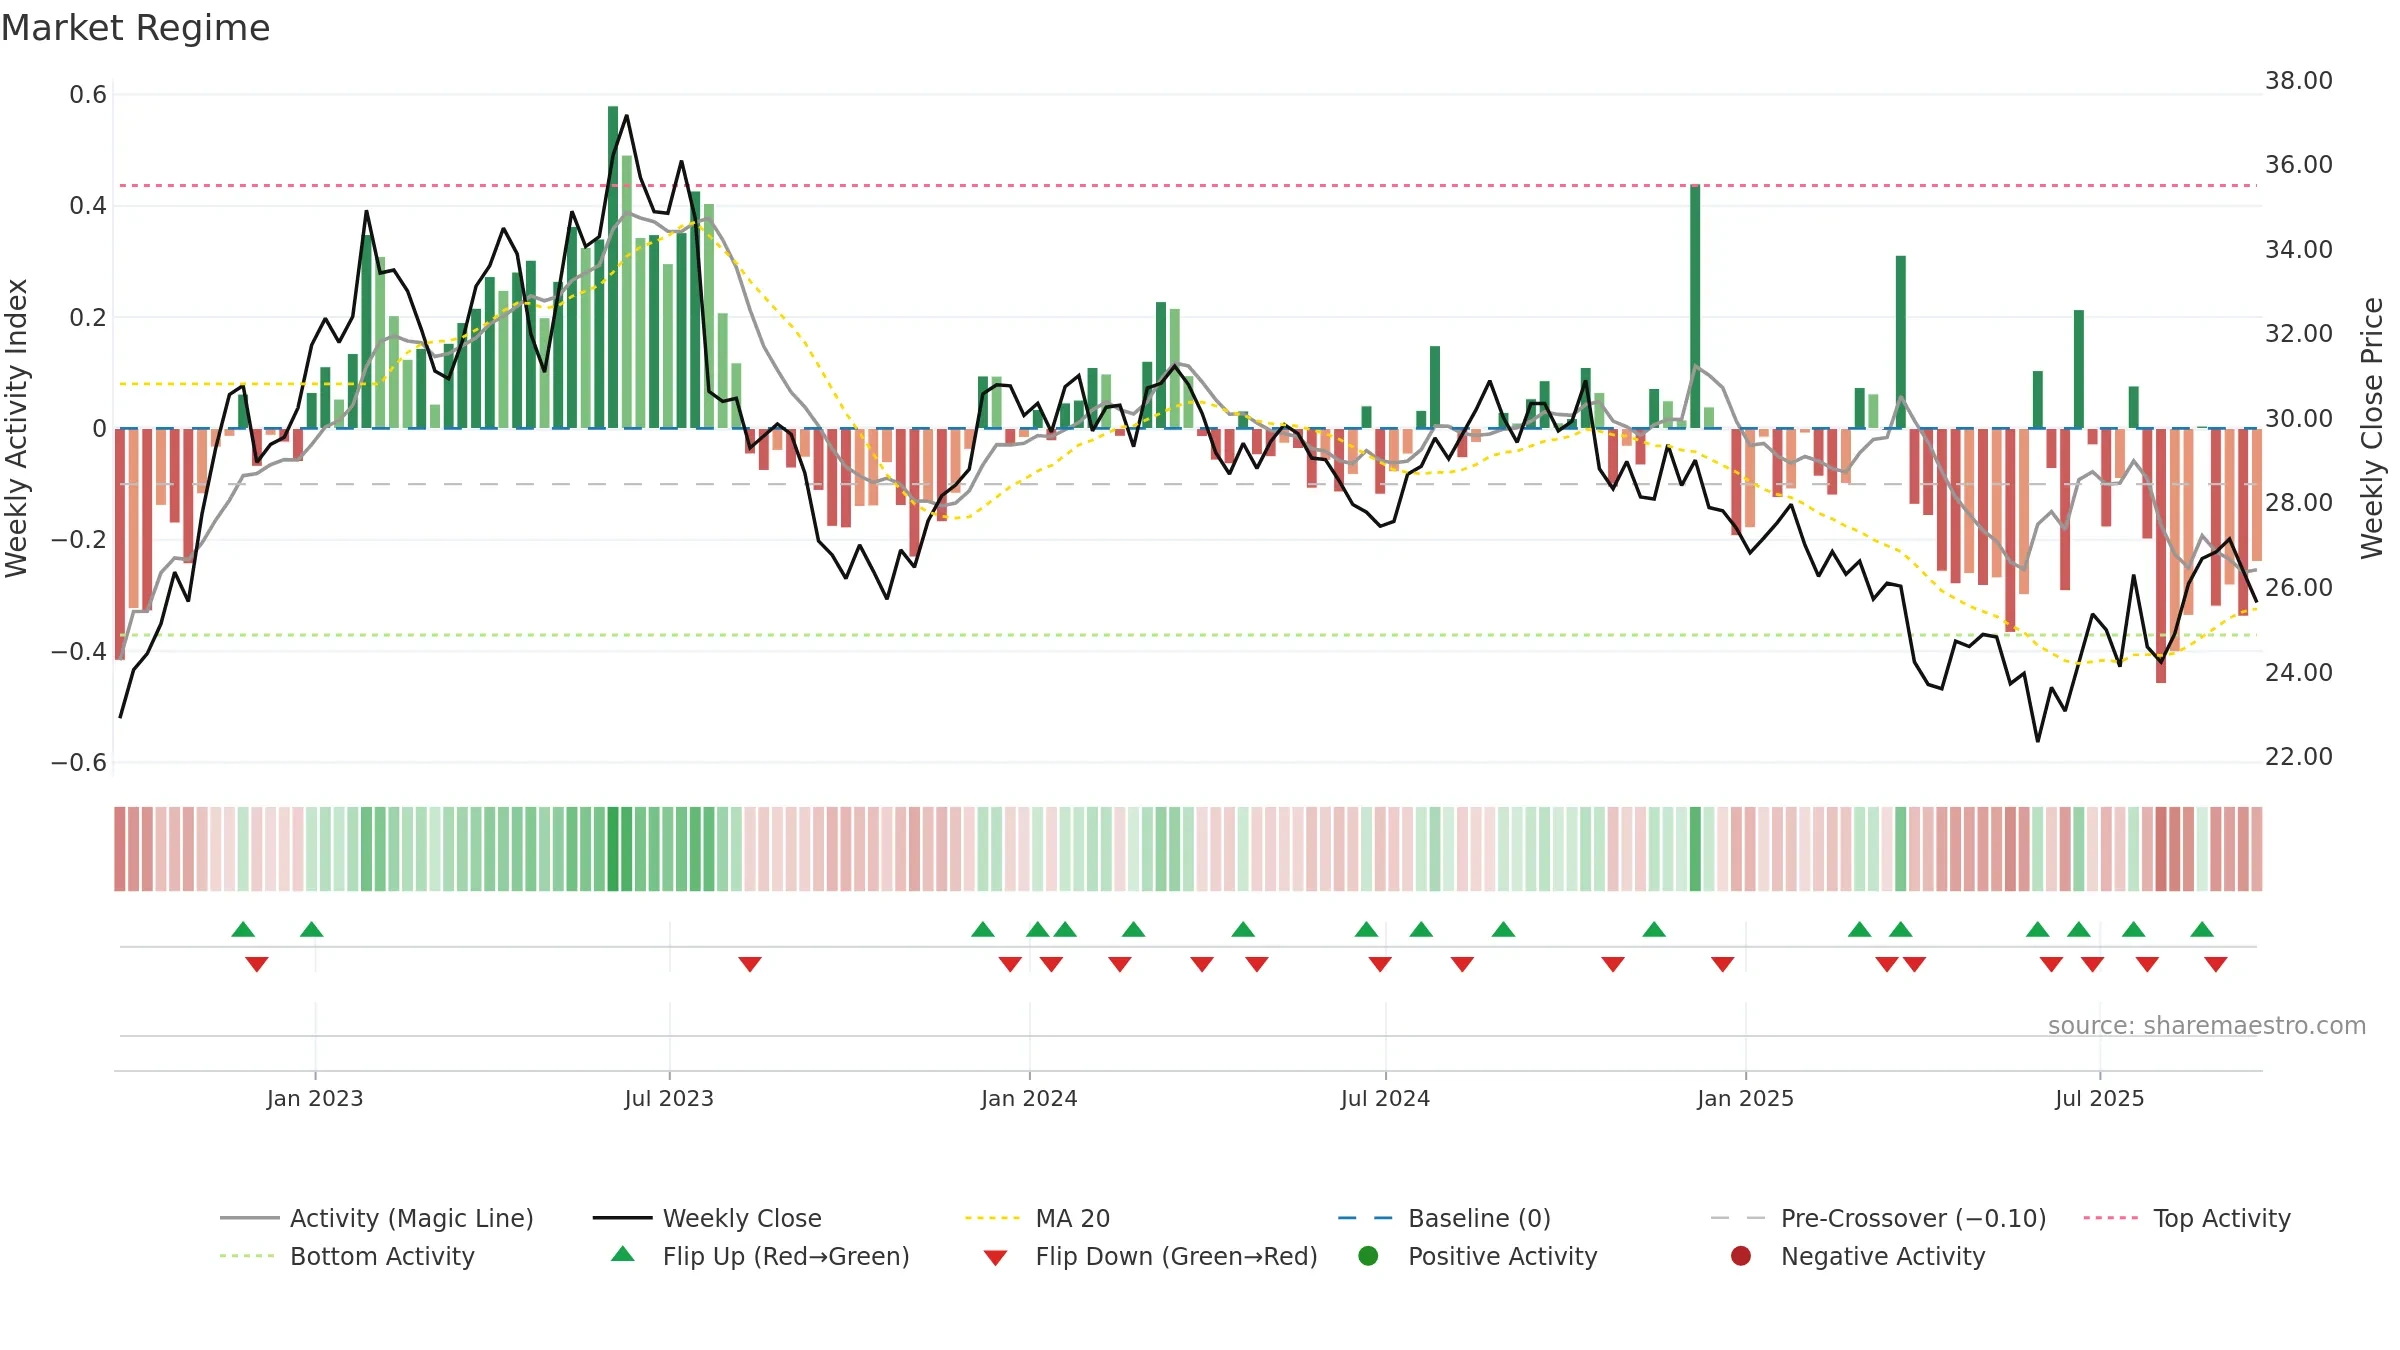Click the tallest green activity bar mid-2023
The height and width of the screenshot is (1350, 2400).
point(613,267)
